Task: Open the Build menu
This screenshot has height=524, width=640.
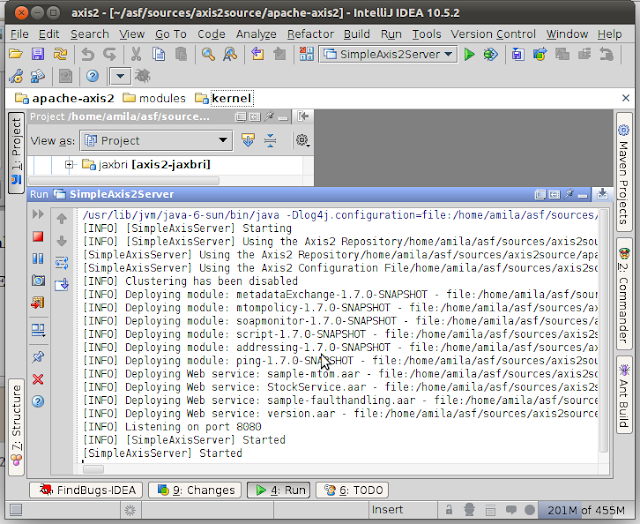Action: click(357, 34)
